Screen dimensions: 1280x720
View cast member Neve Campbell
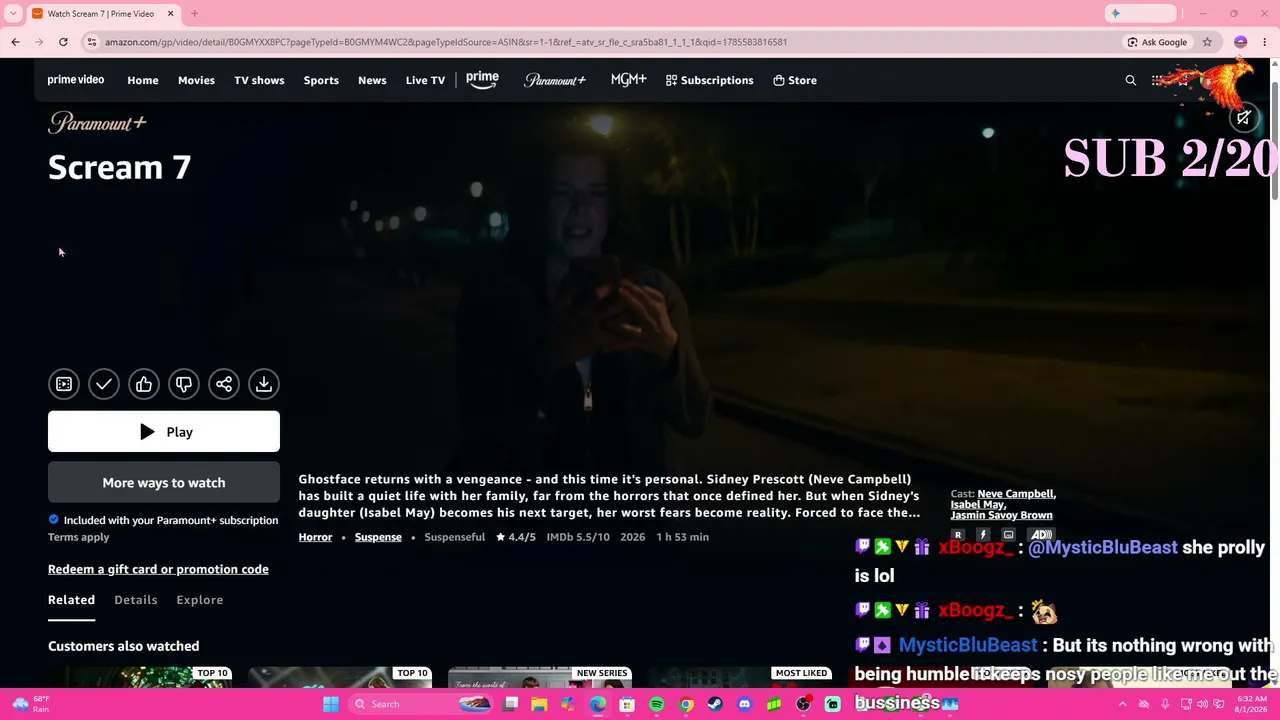pos(1016,494)
